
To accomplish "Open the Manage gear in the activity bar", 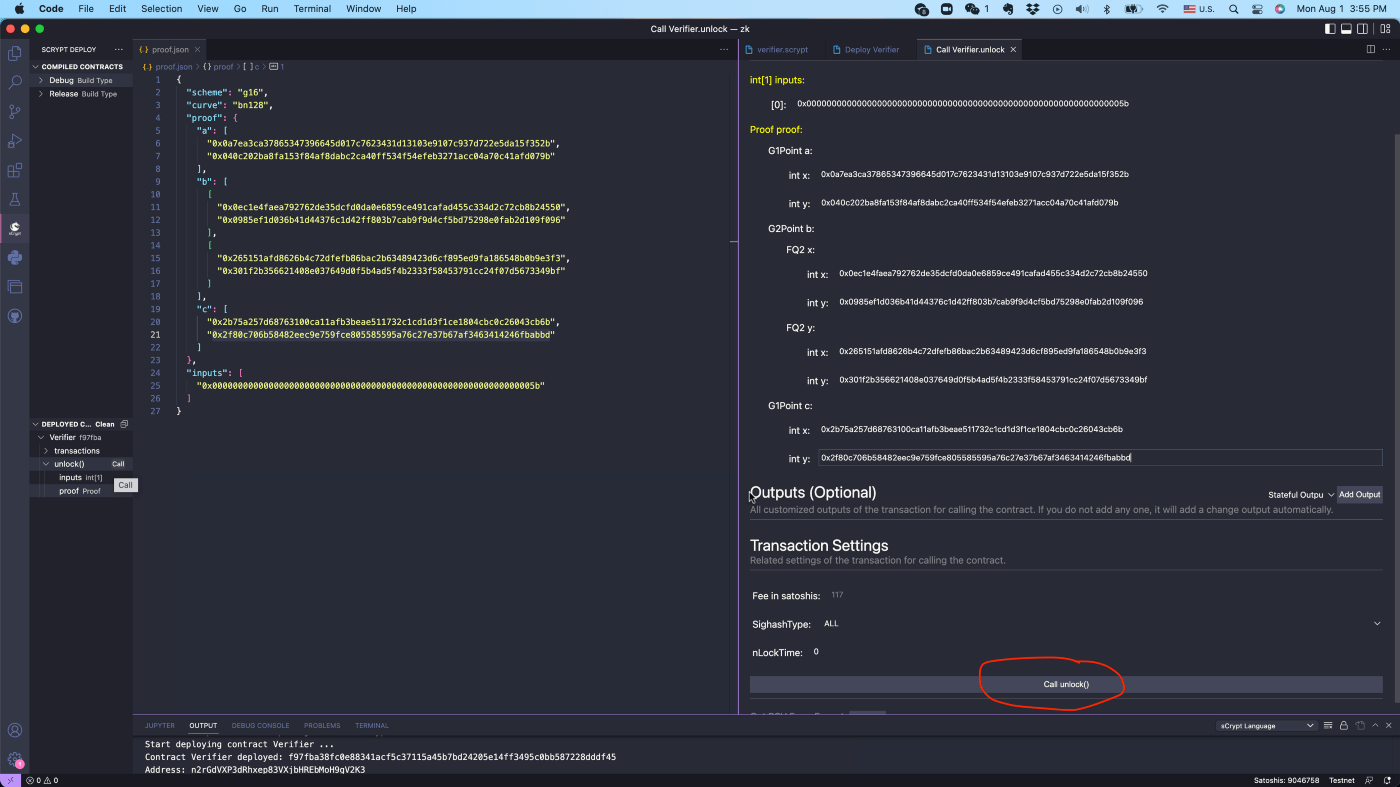I will [x=15, y=760].
